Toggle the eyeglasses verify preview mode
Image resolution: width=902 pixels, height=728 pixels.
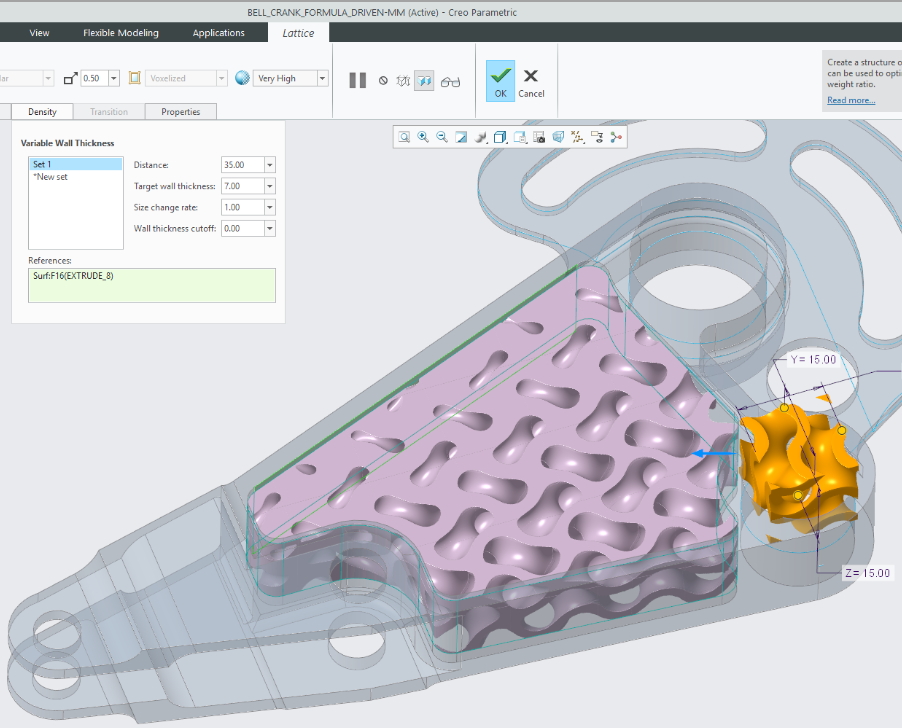click(x=451, y=81)
